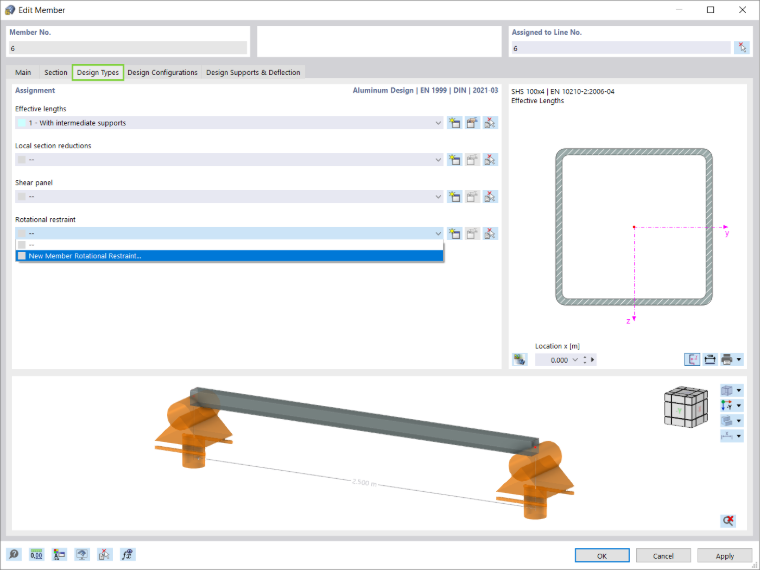Viewport: 760px width, 570px height.
Task: Click the display monitor settings icon
Action: click(82, 554)
